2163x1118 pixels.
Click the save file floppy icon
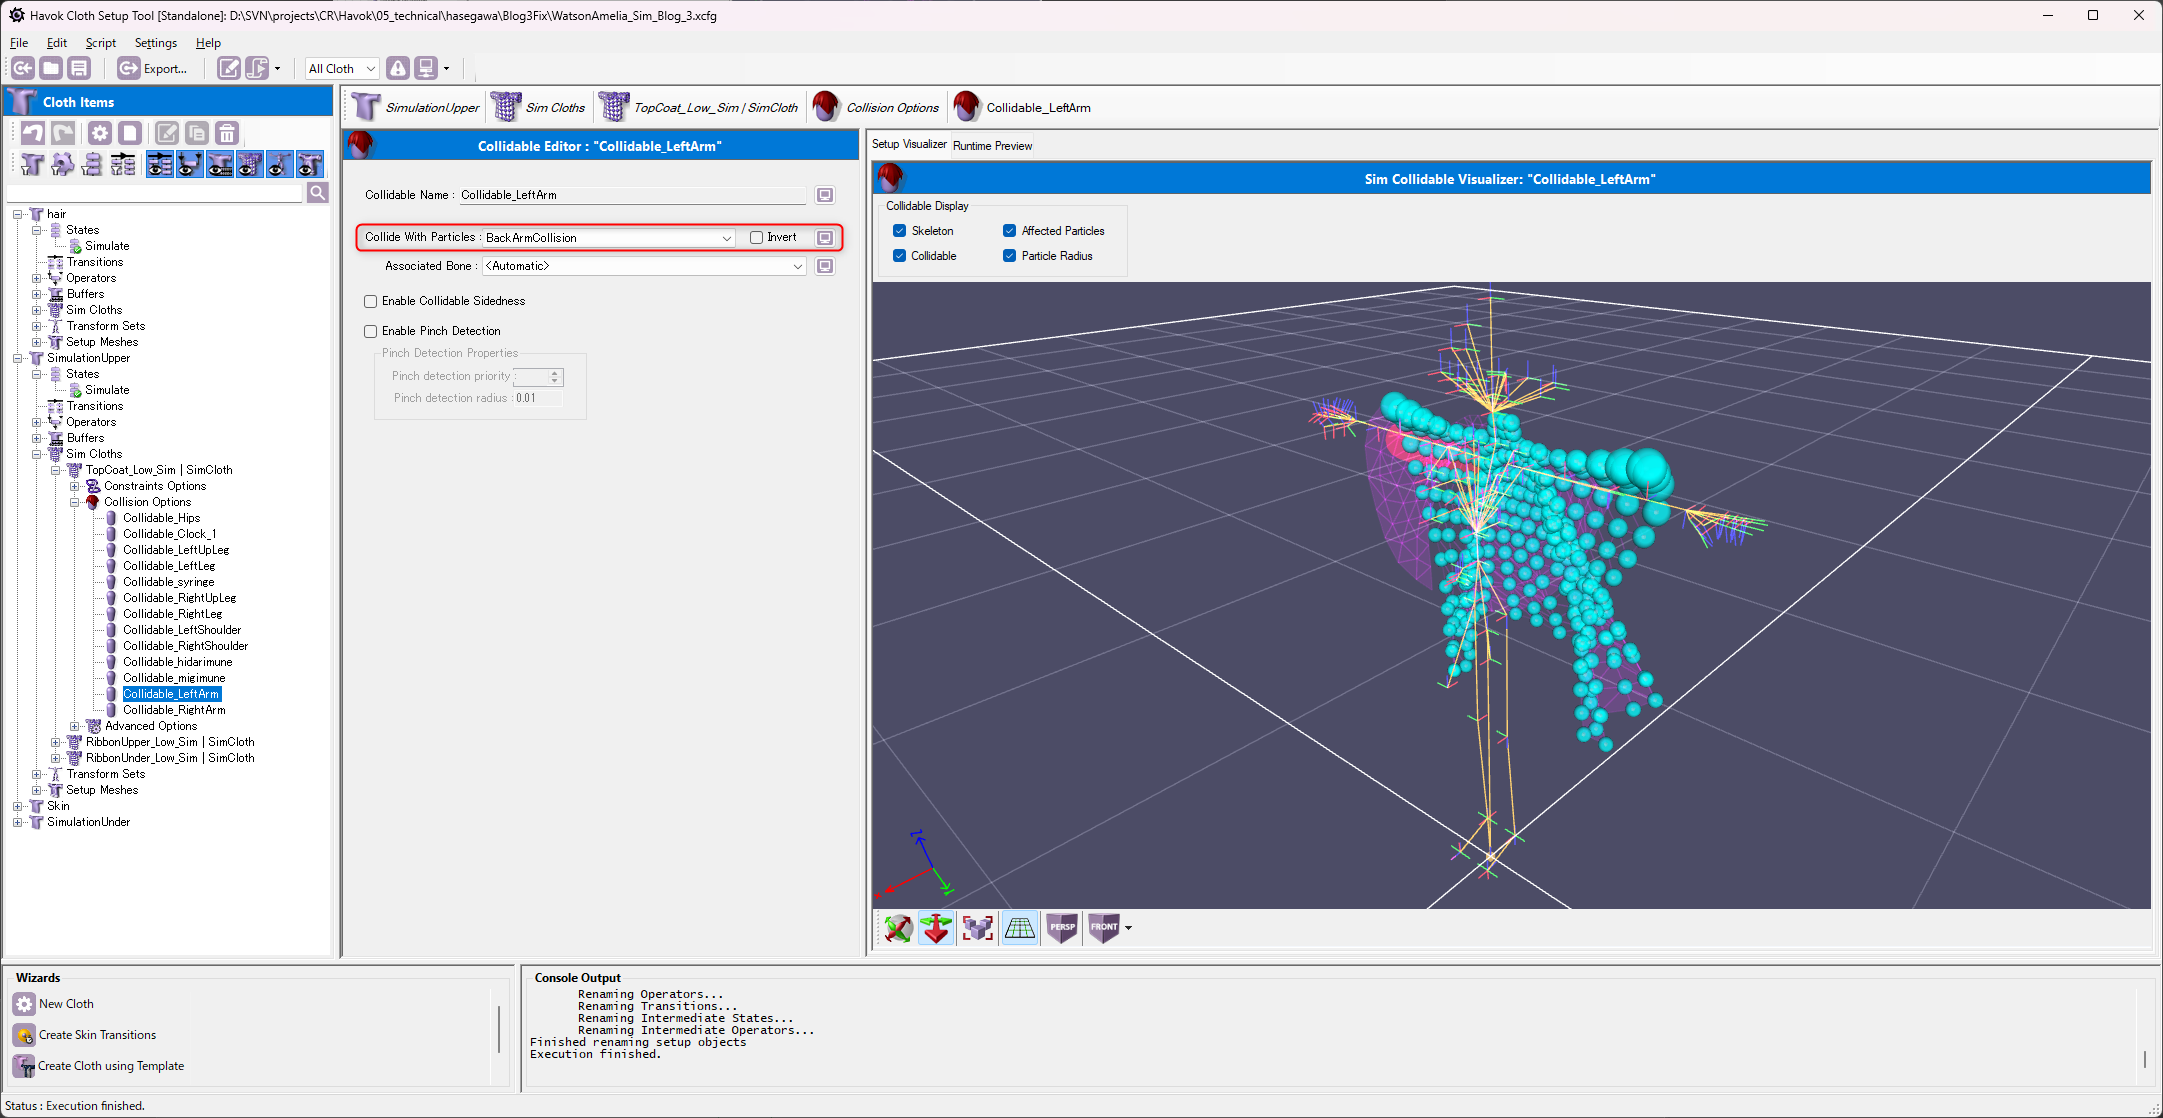(79, 68)
